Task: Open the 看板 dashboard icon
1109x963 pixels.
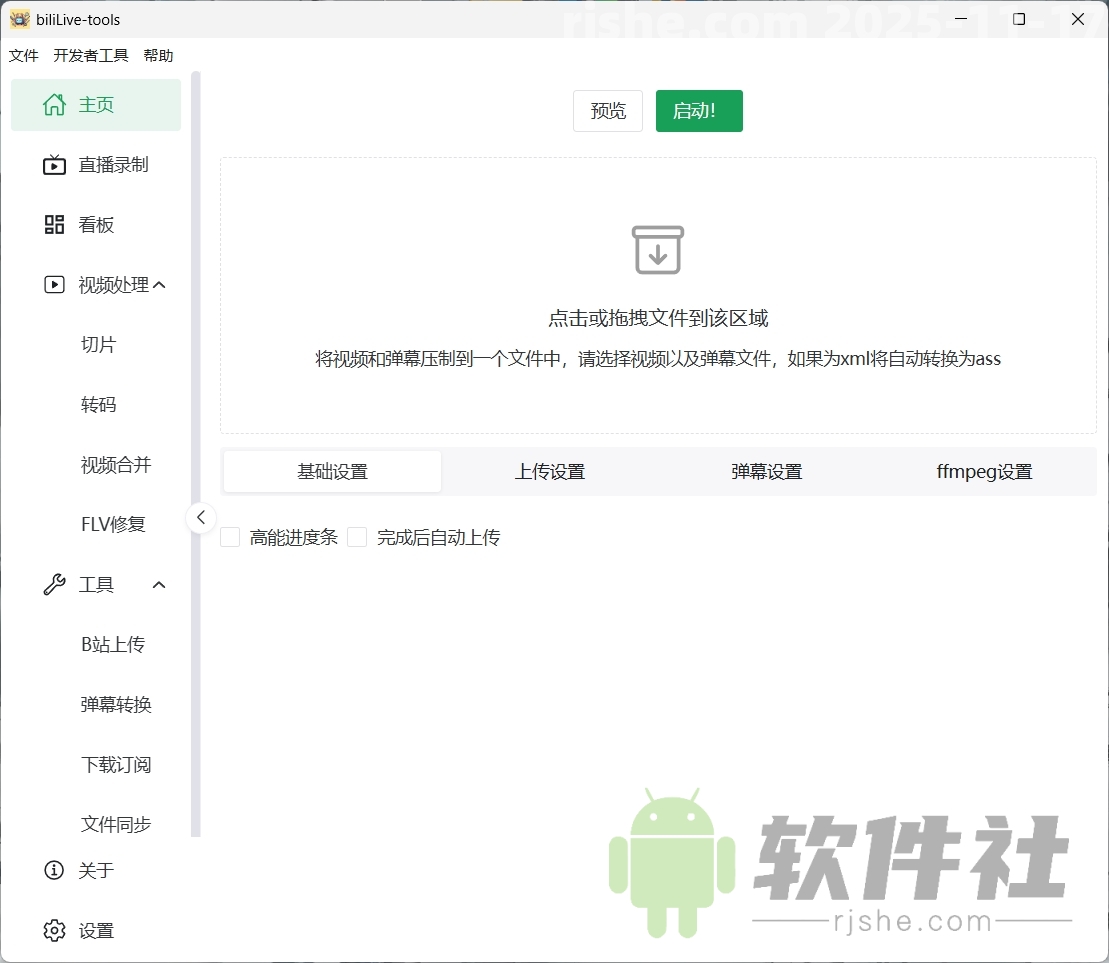Action: tap(53, 224)
